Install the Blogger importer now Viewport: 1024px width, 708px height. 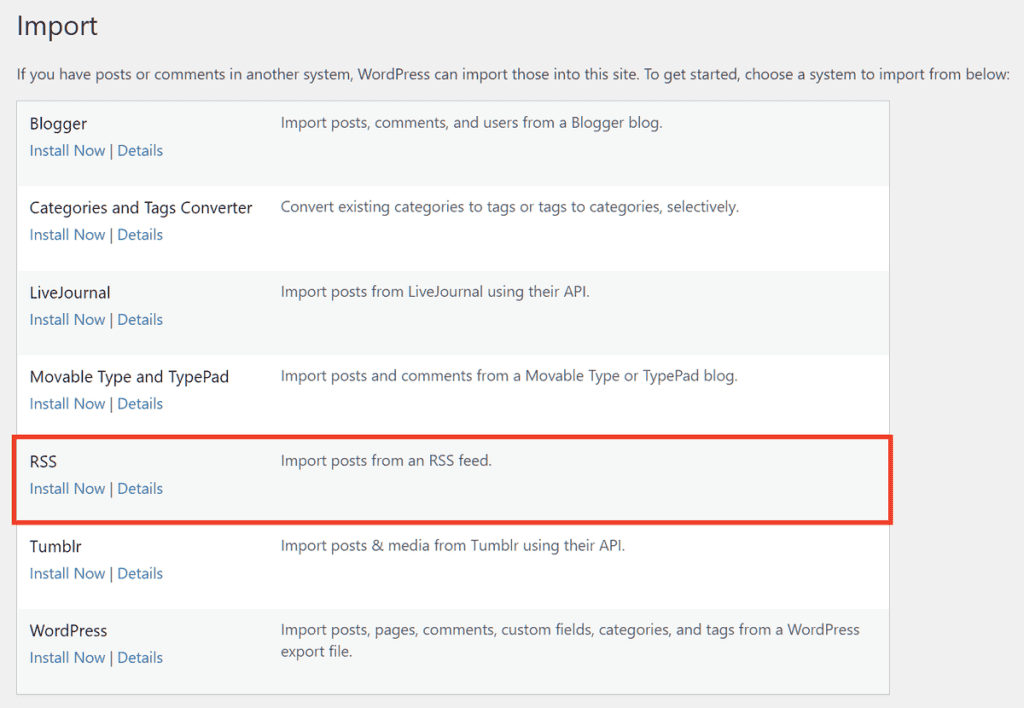67,151
